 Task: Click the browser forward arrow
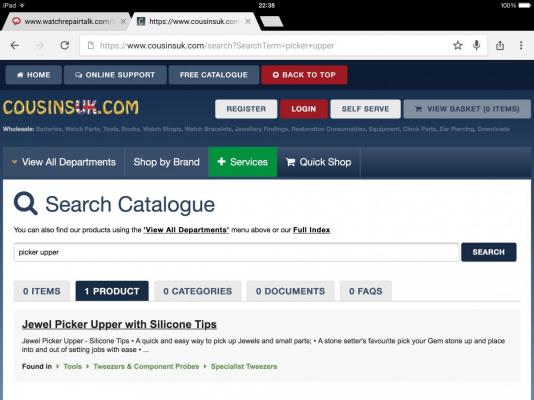[40, 45]
